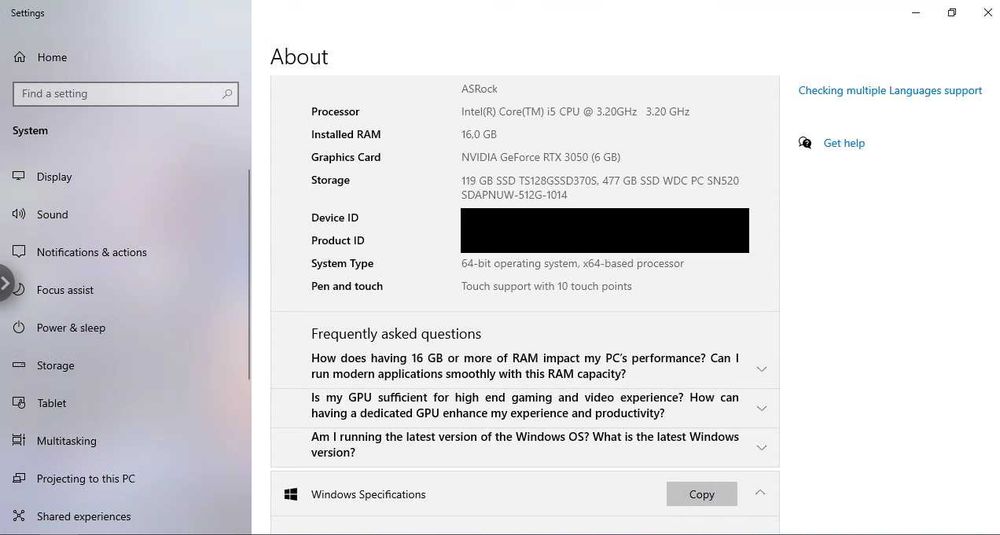Select the System Type value text

tap(573, 263)
